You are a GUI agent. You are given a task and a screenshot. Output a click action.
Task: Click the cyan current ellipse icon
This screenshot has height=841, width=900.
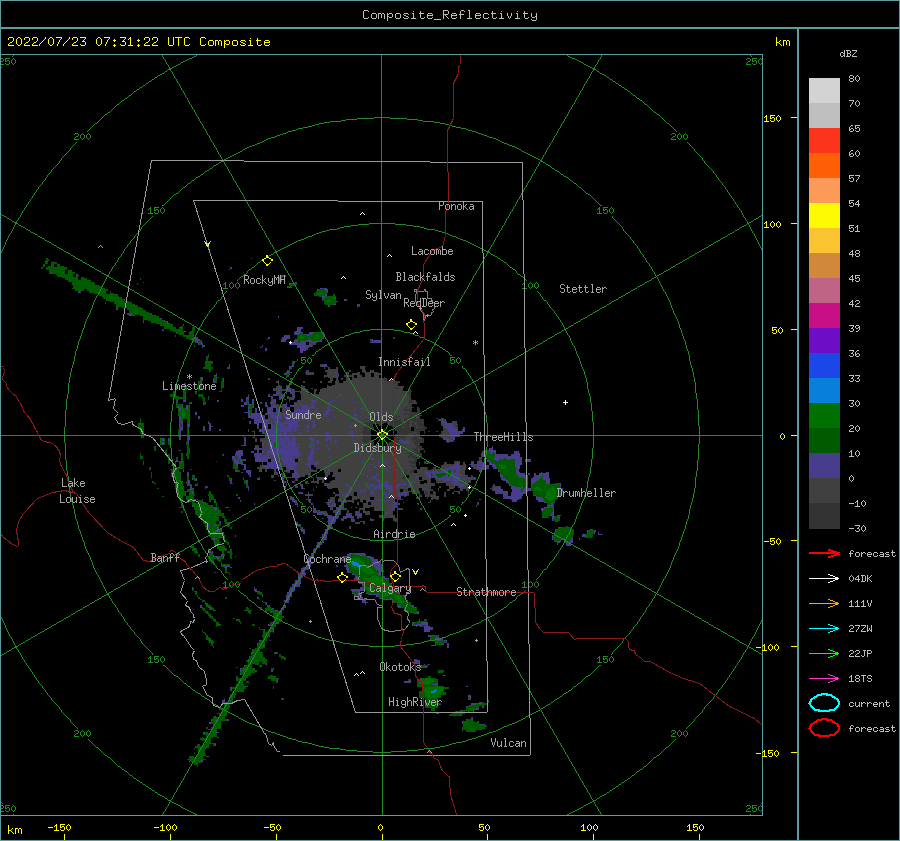point(824,703)
